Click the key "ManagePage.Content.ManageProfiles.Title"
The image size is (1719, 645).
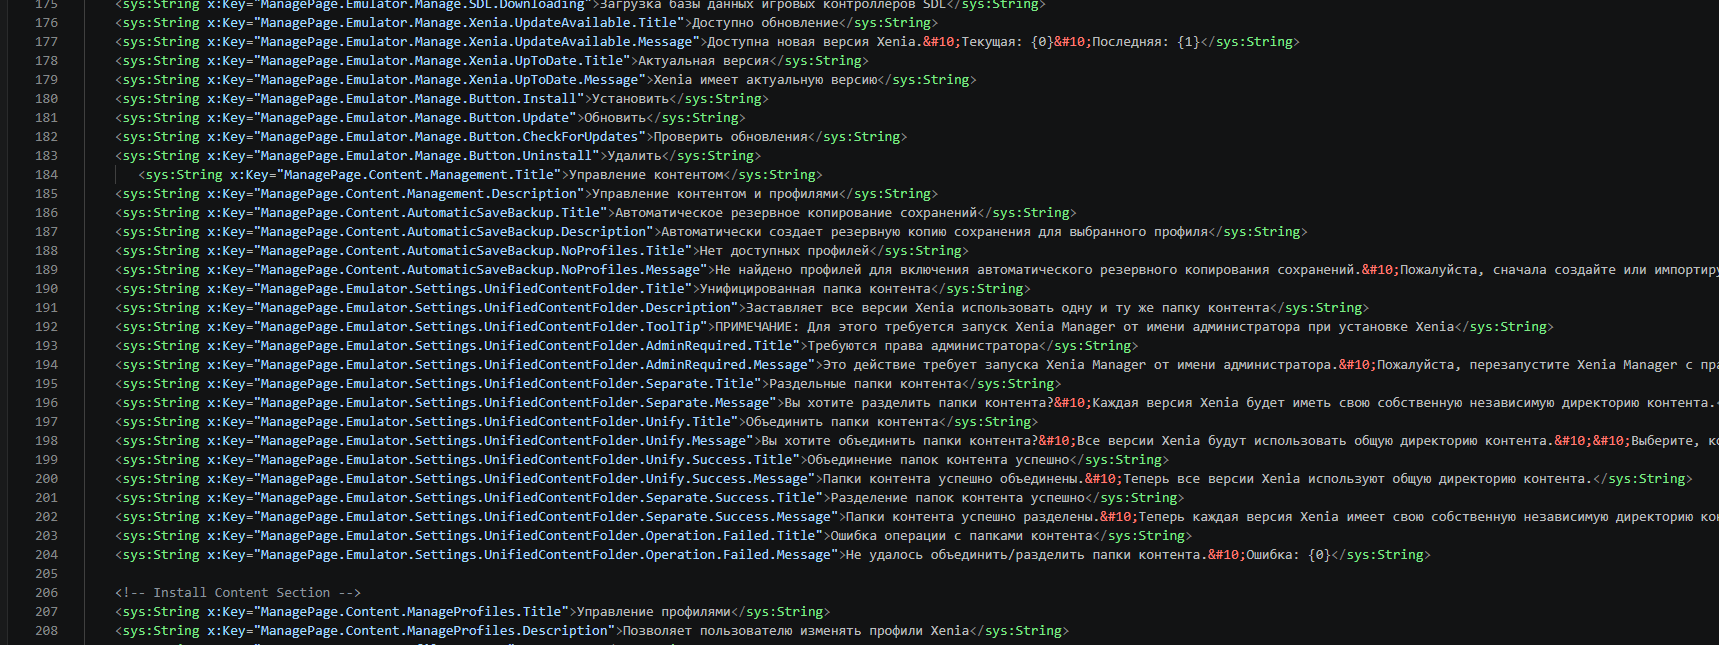pyautogui.click(x=411, y=611)
